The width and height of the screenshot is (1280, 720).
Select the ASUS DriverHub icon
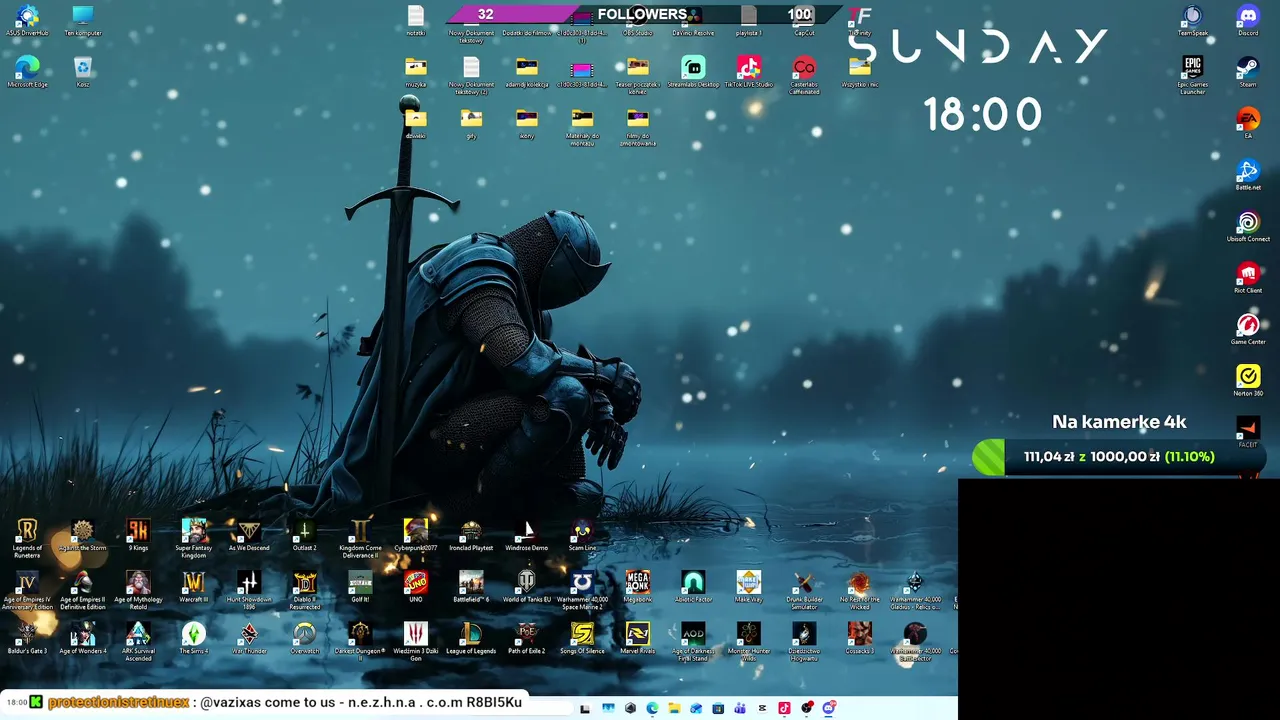tap(27, 20)
